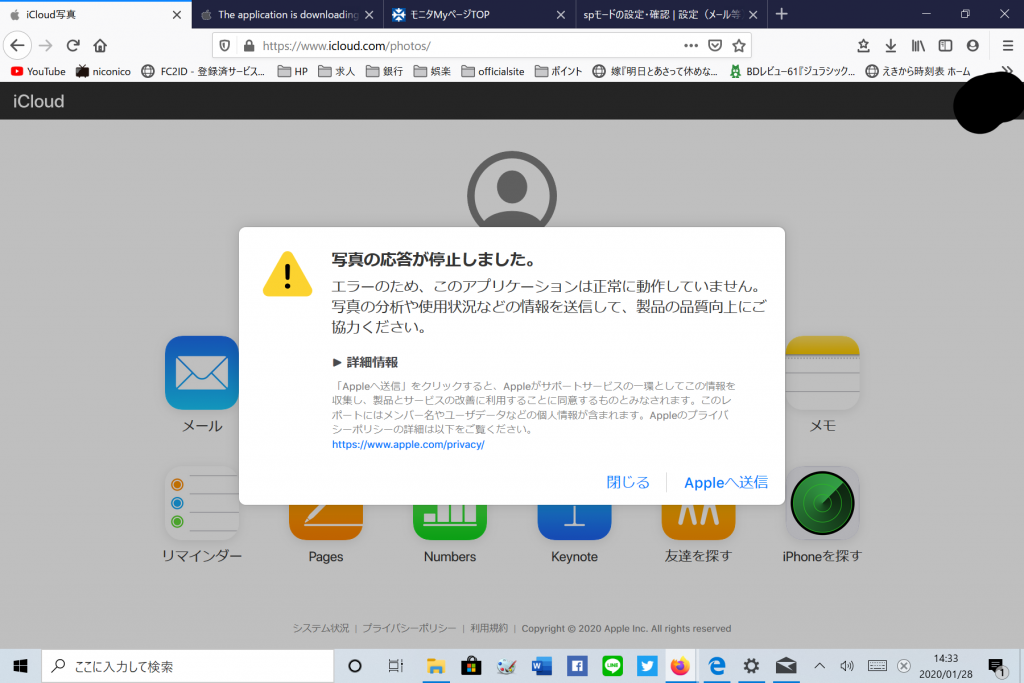This screenshot has width=1024, height=683.
Task: Open Microsoft Edge from the taskbar
Action: click(x=716, y=666)
